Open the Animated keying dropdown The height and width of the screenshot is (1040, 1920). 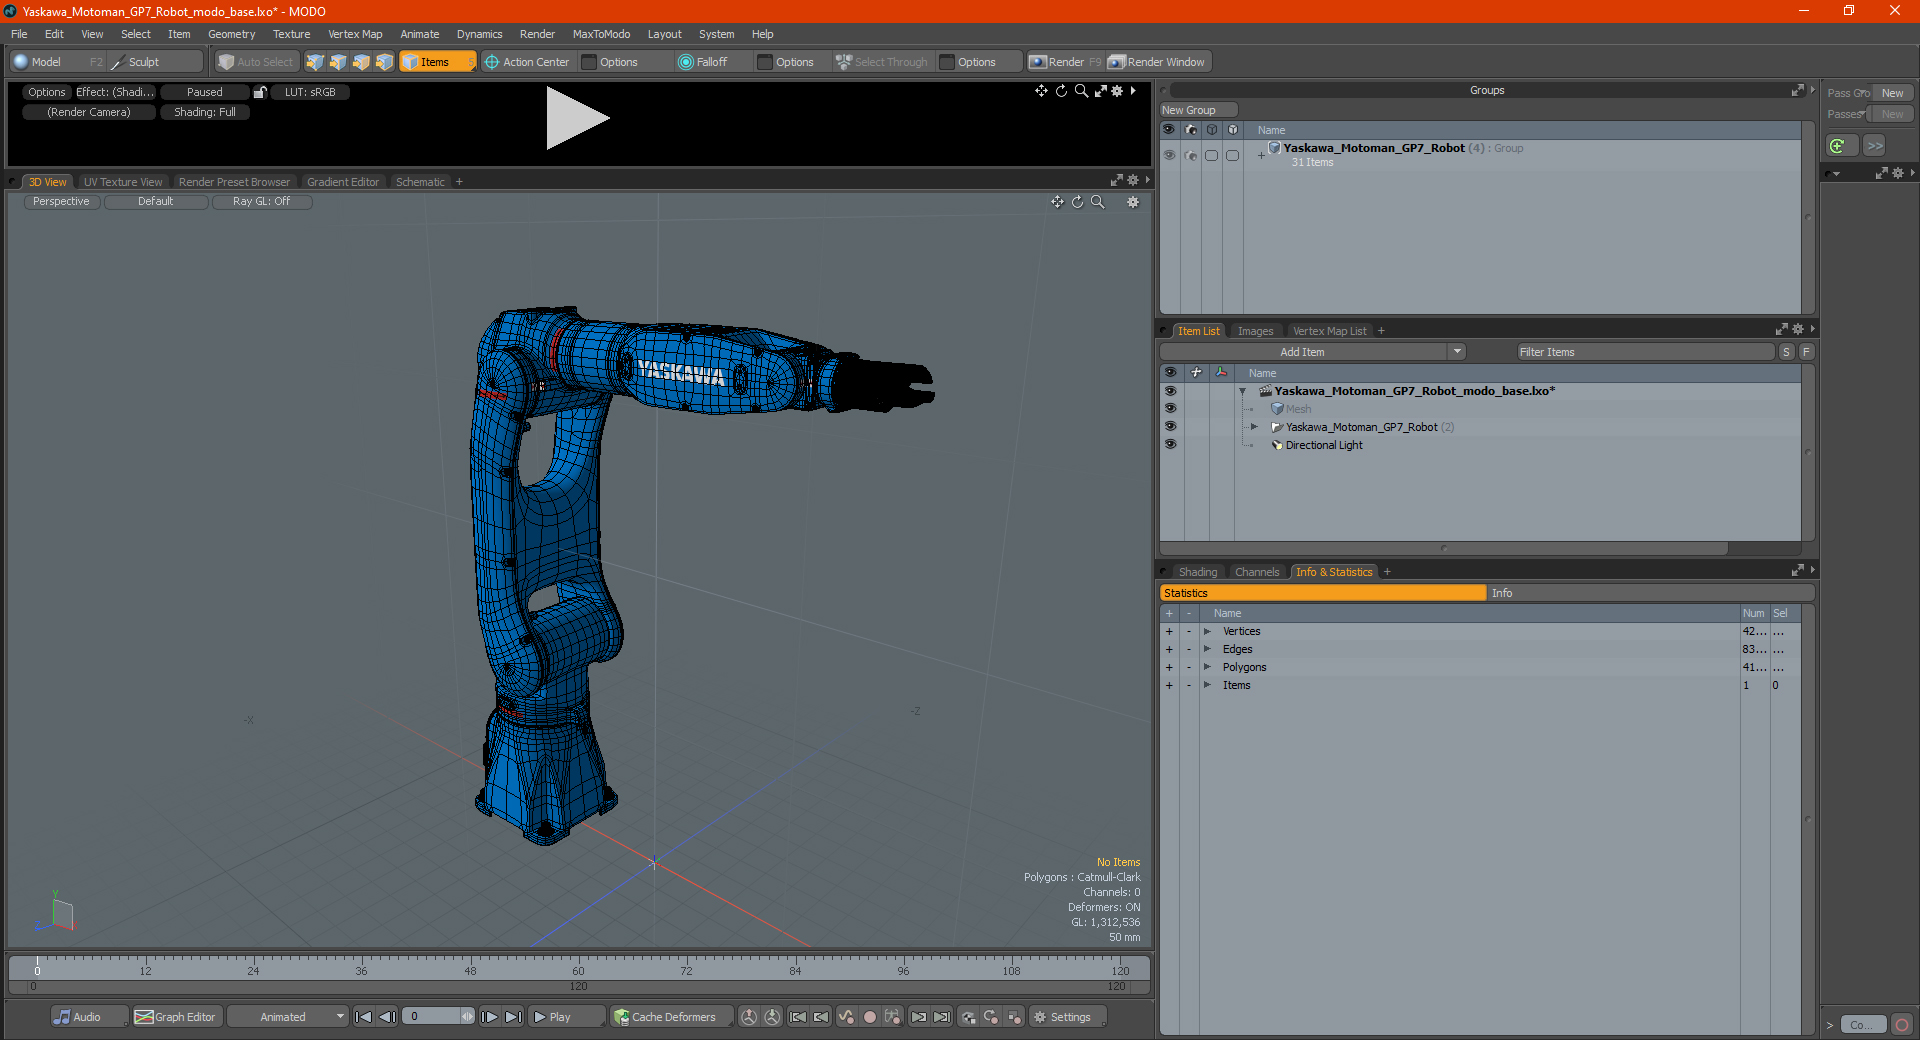(288, 1017)
